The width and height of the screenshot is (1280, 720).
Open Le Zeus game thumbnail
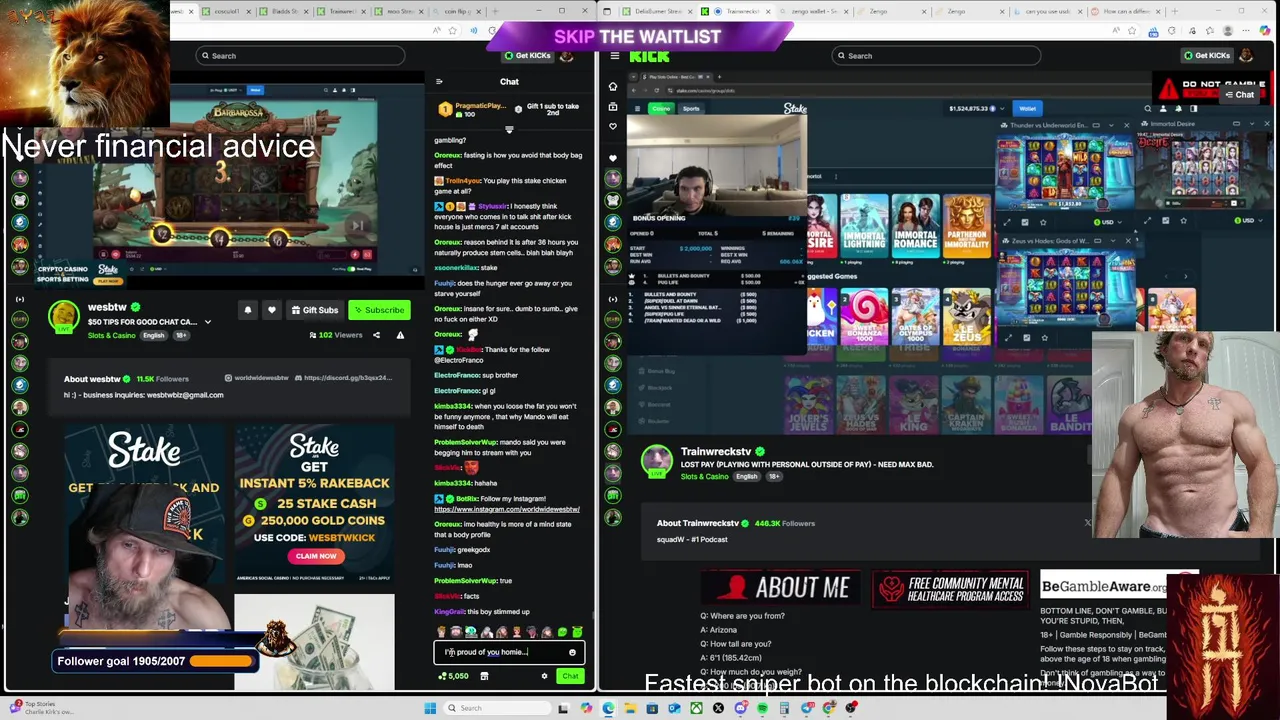[x=966, y=318]
